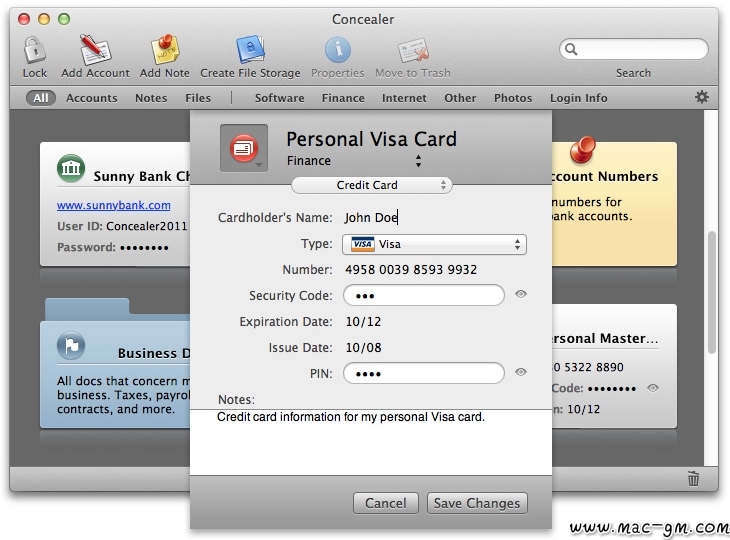Click User ID Concealer2011 text

click(x=122, y=226)
